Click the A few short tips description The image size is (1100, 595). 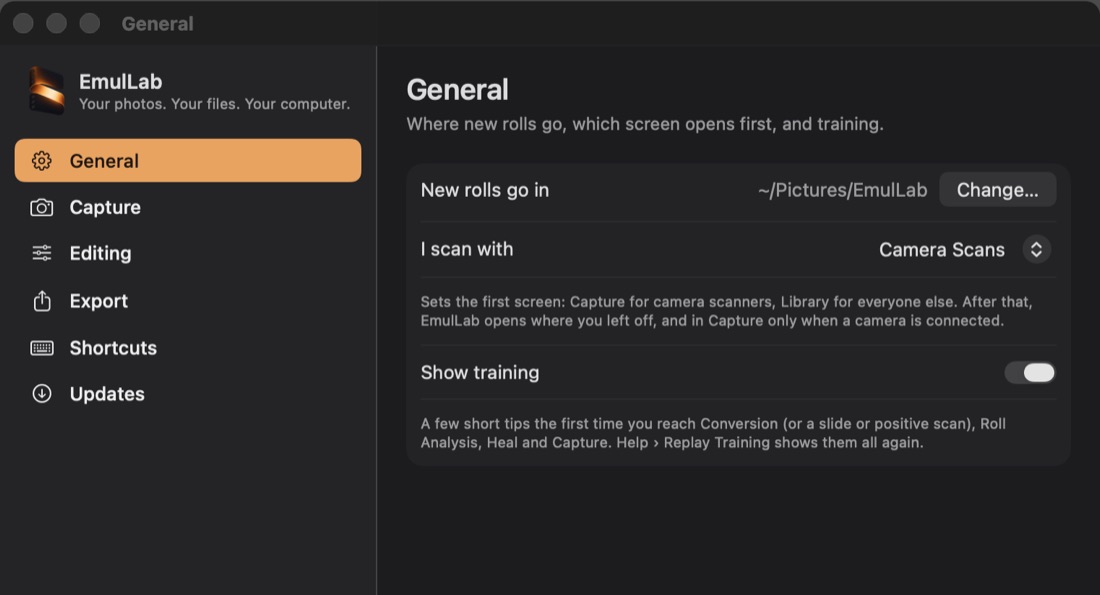(x=713, y=433)
